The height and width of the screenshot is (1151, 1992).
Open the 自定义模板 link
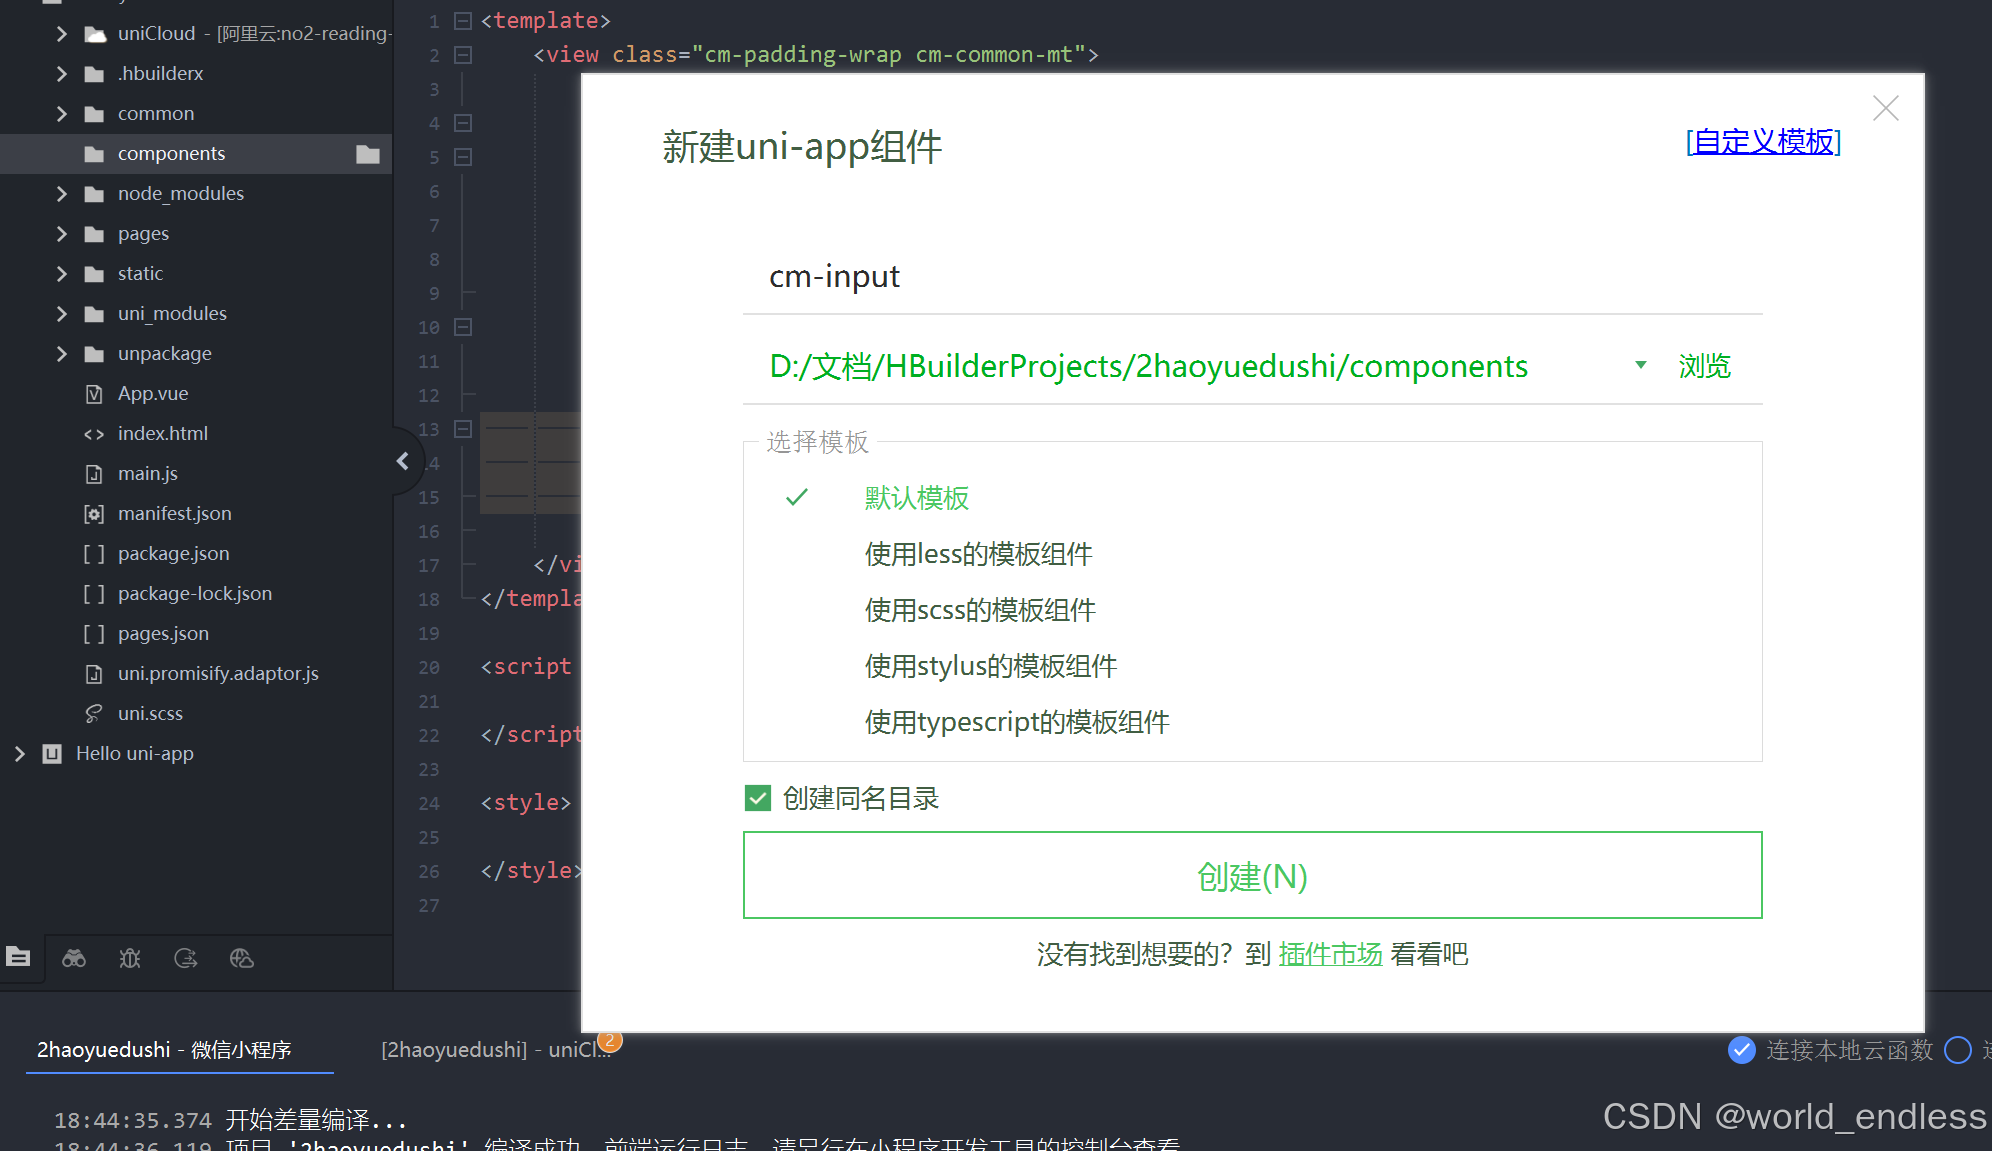coord(1763,141)
